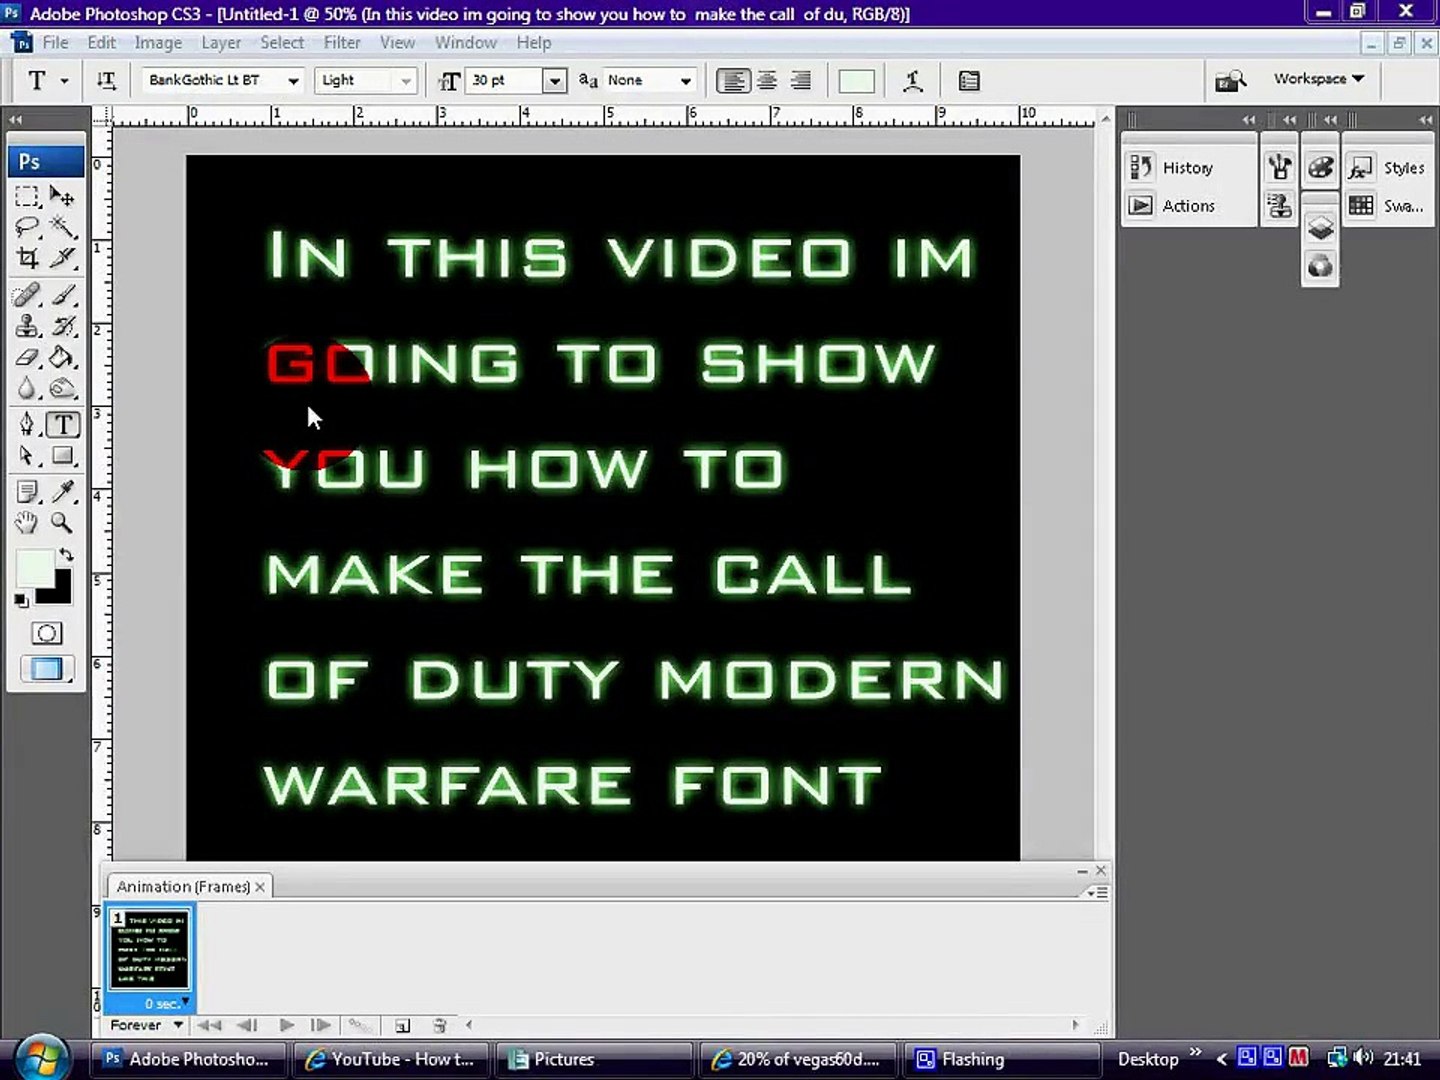This screenshot has height=1080, width=1440.
Task: Change the text orientation
Action: 106,81
